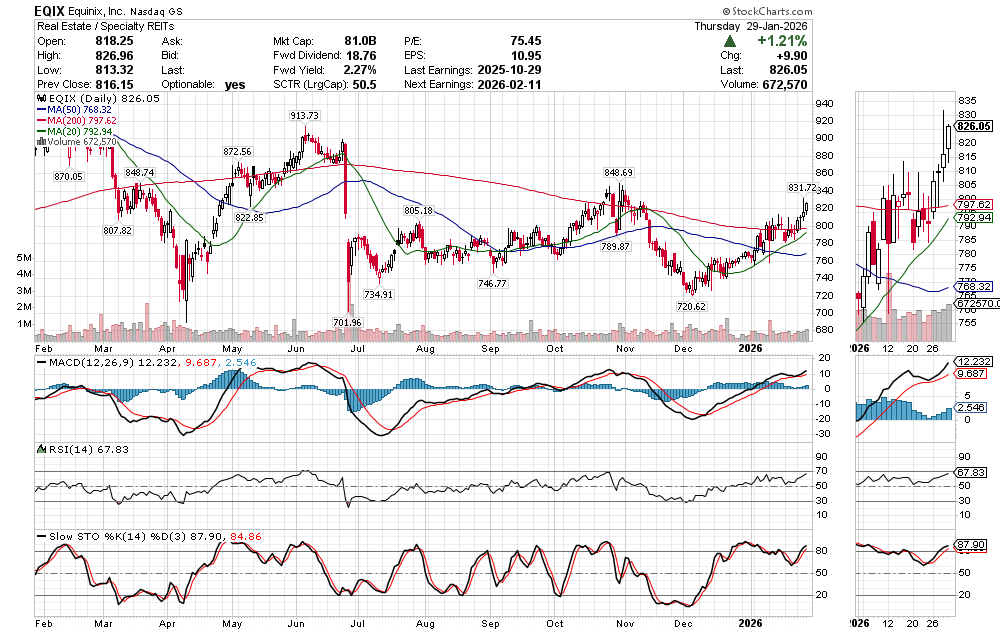Click the 913.73 peak price label
This screenshot has height=633, width=1000.
(x=304, y=116)
